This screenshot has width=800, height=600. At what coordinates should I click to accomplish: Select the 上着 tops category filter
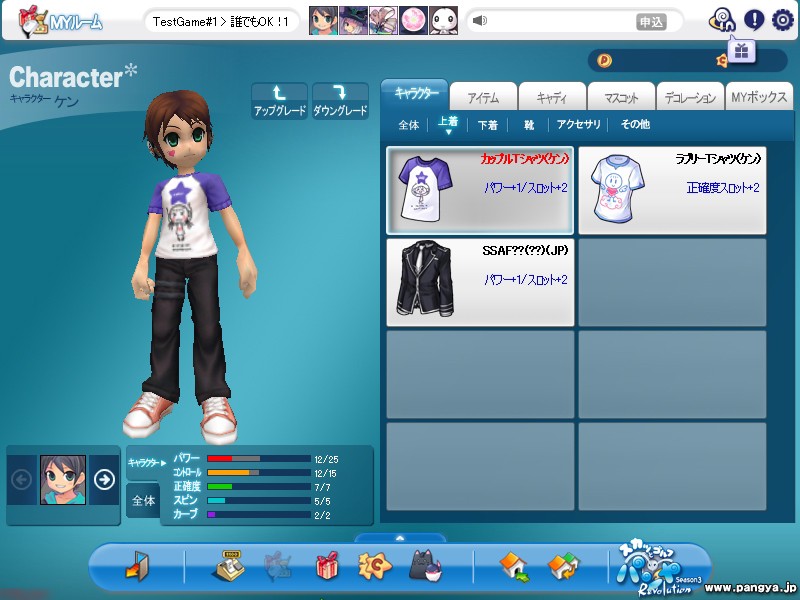(x=447, y=124)
